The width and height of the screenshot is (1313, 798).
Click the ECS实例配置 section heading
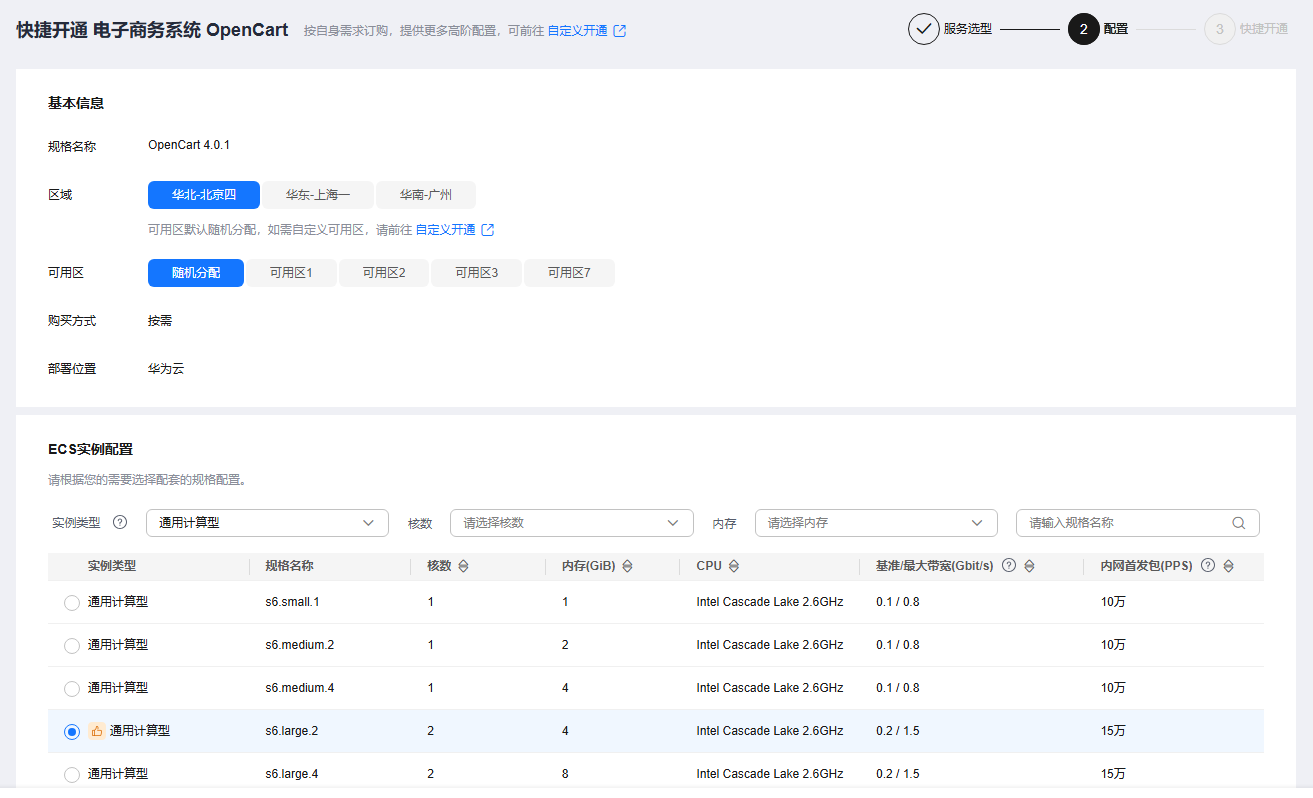coord(90,449)
